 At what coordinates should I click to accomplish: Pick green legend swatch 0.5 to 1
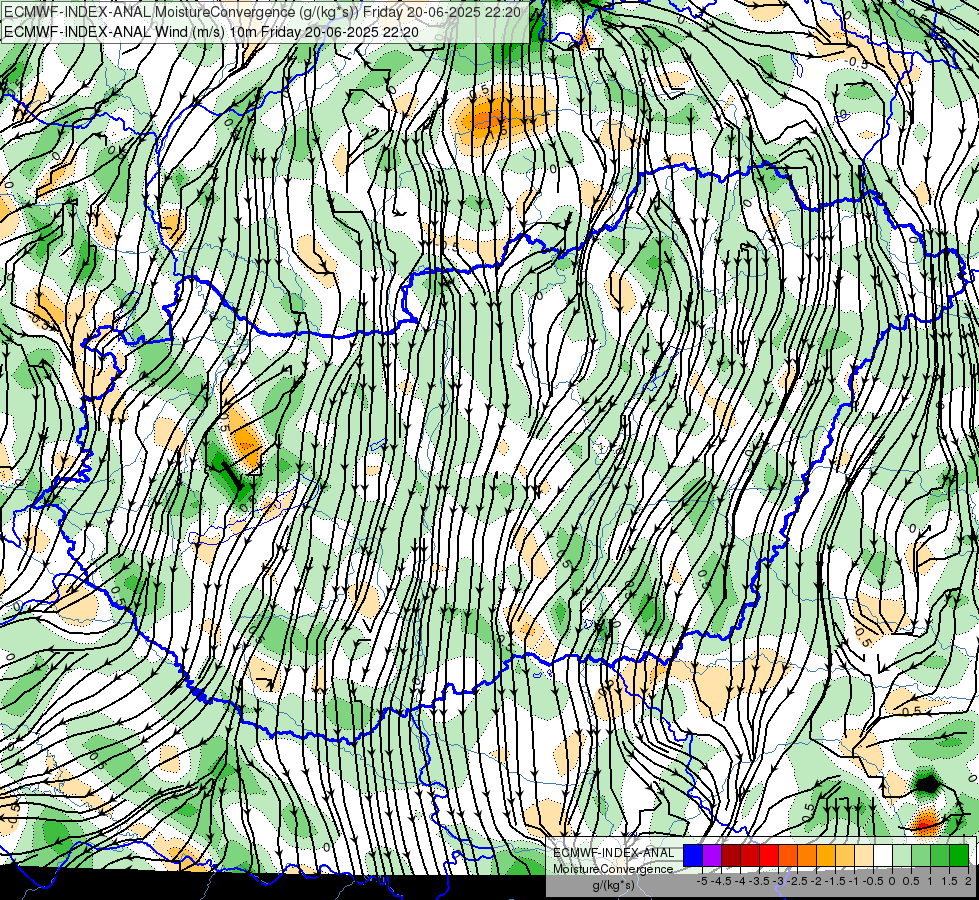[921, 856]
